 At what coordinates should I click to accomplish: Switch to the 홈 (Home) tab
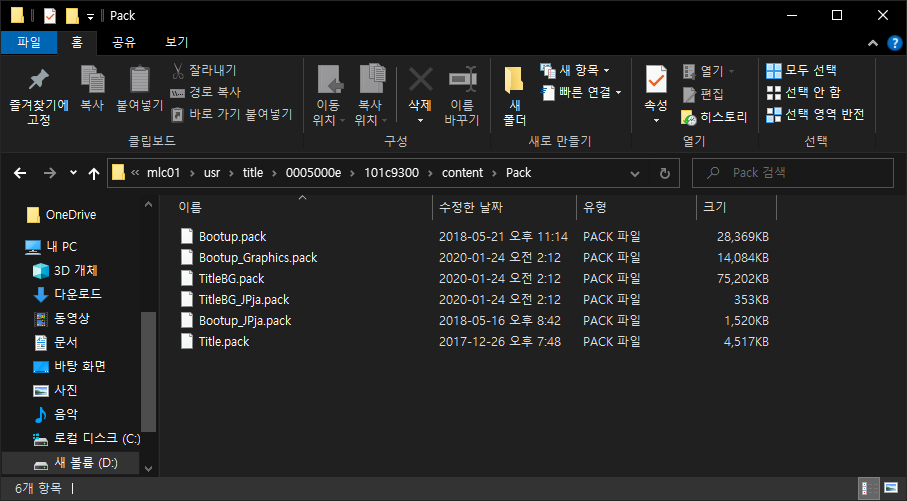[77, 42]
